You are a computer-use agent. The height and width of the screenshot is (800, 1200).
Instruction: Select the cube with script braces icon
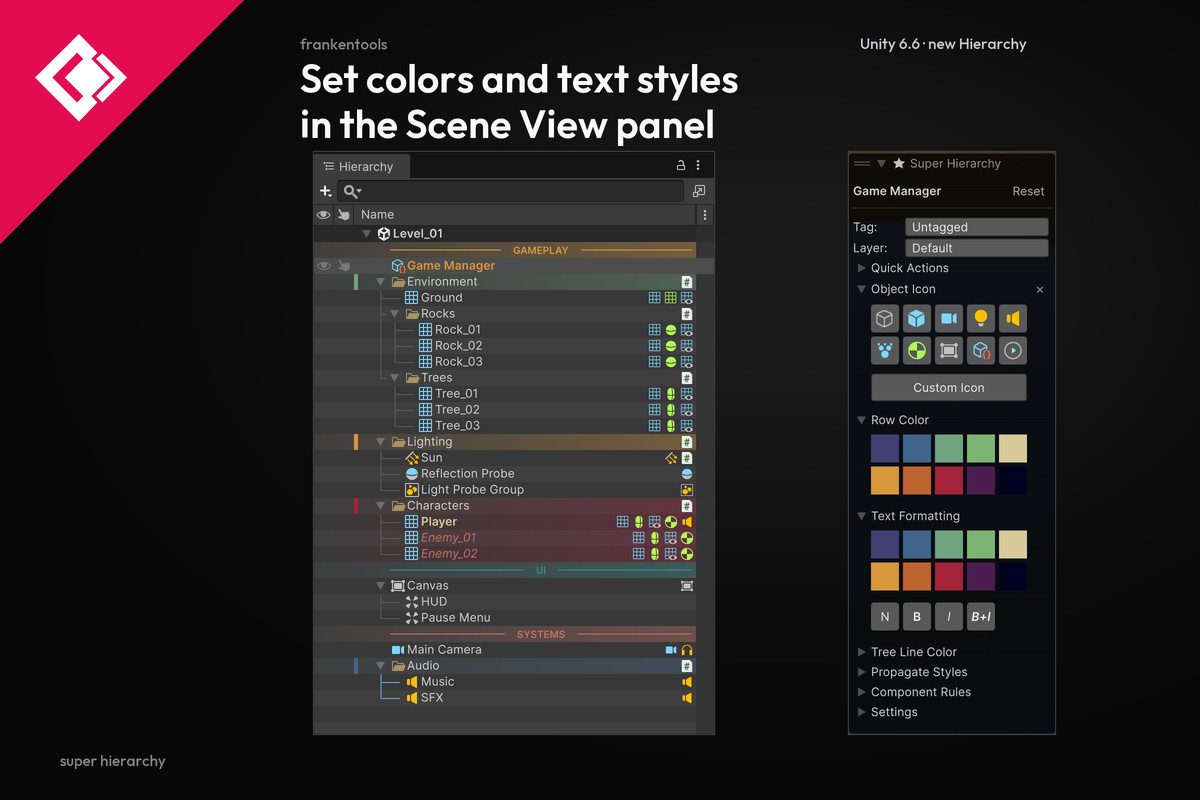pyautogui.click(x=981, y=351)
